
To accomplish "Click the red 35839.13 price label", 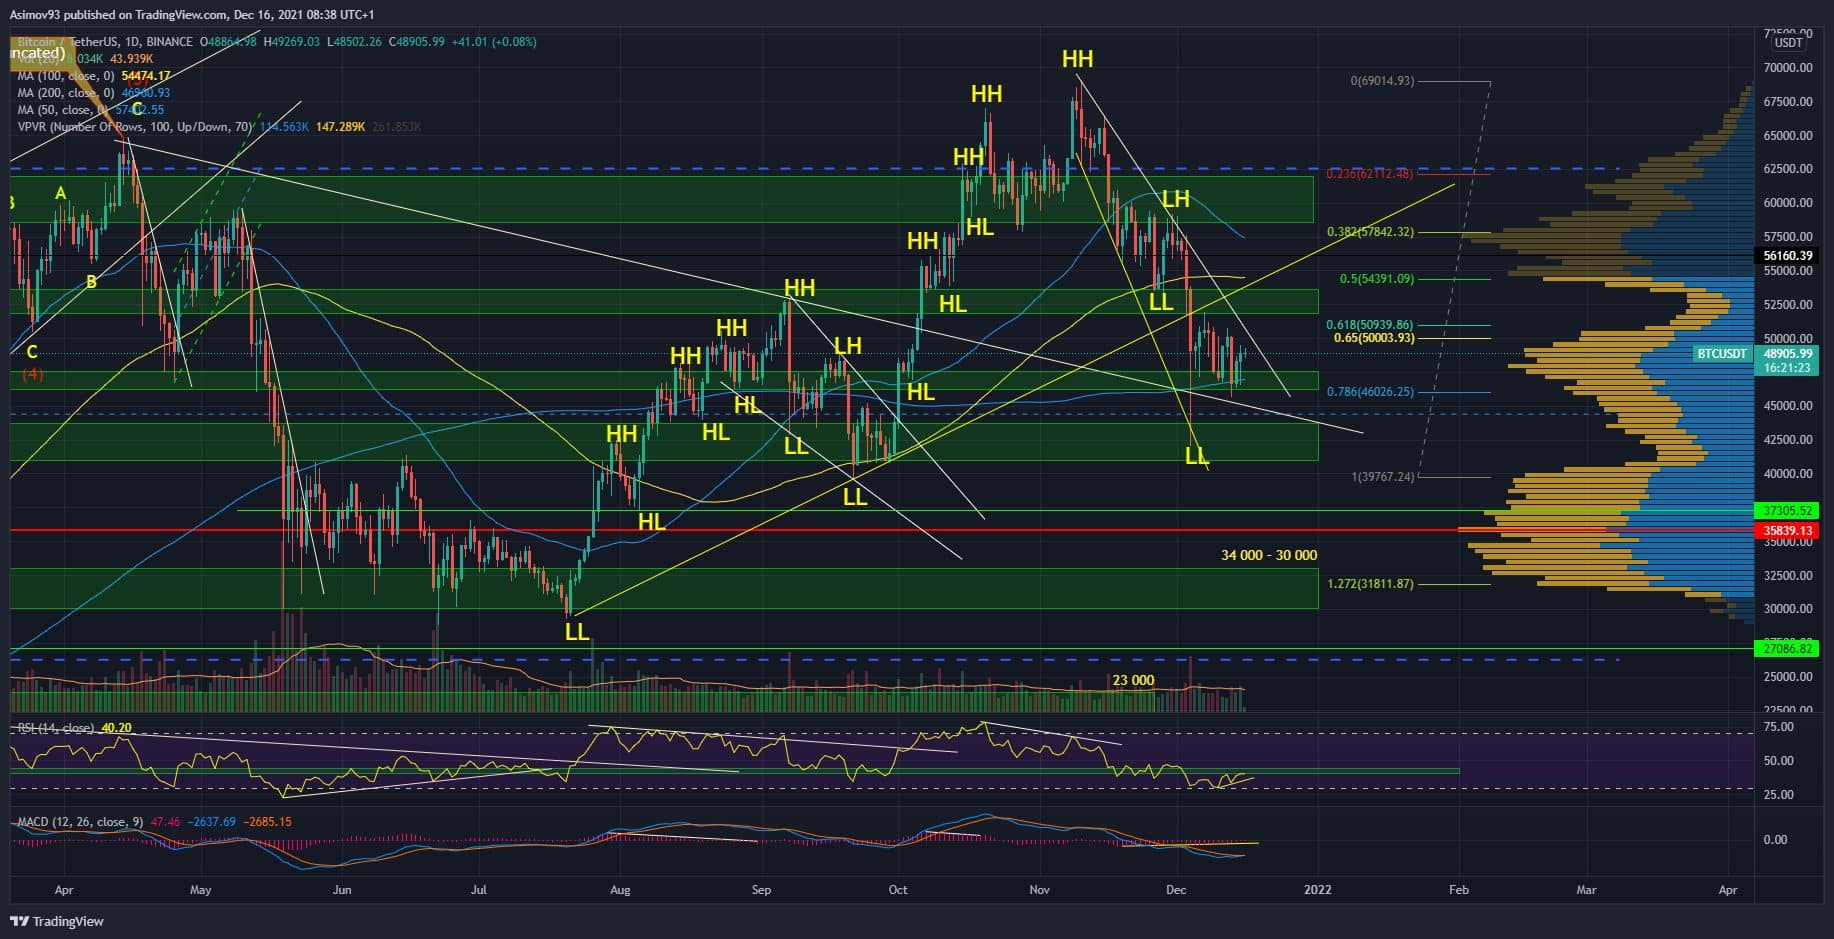I will (x=1788, y=531).
